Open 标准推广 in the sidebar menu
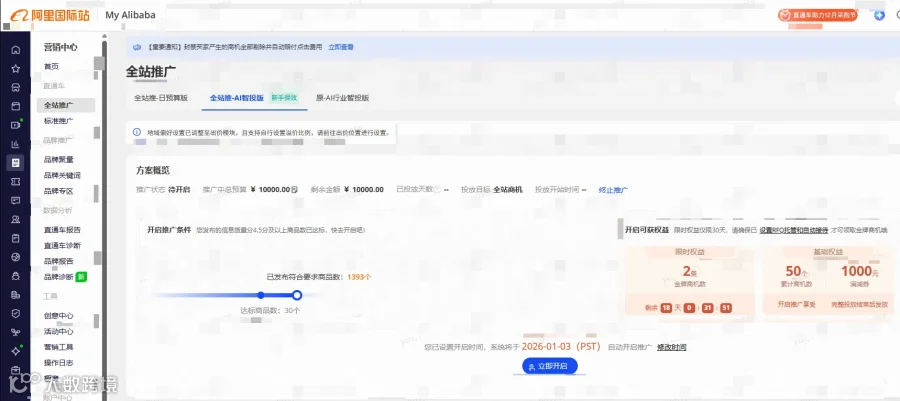The height and width of the screenshot is (401, 900). 59,121
